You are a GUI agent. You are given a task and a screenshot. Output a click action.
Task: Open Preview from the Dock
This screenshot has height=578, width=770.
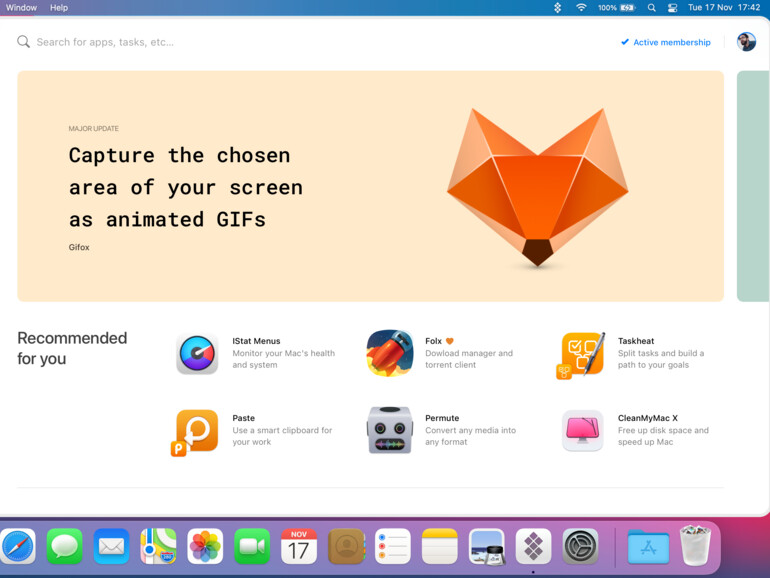click(486, 546)
